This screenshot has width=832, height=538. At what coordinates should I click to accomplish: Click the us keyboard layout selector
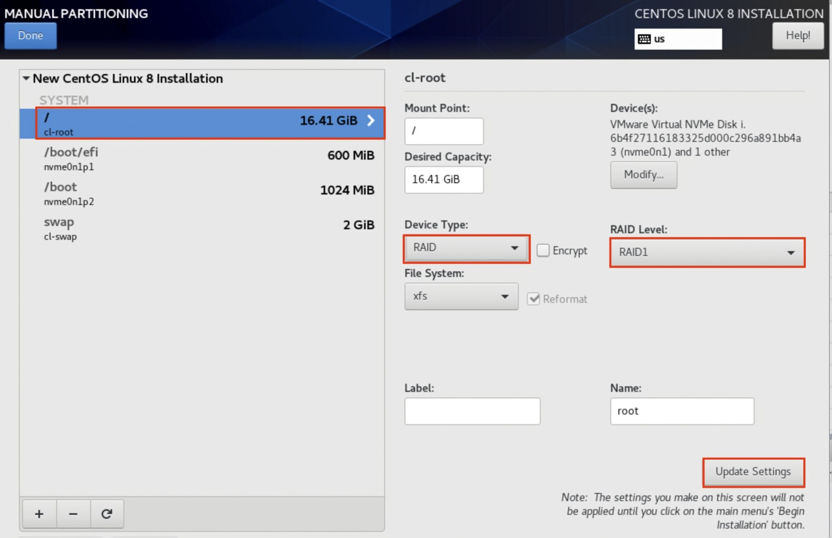click(x=678, y=39)
